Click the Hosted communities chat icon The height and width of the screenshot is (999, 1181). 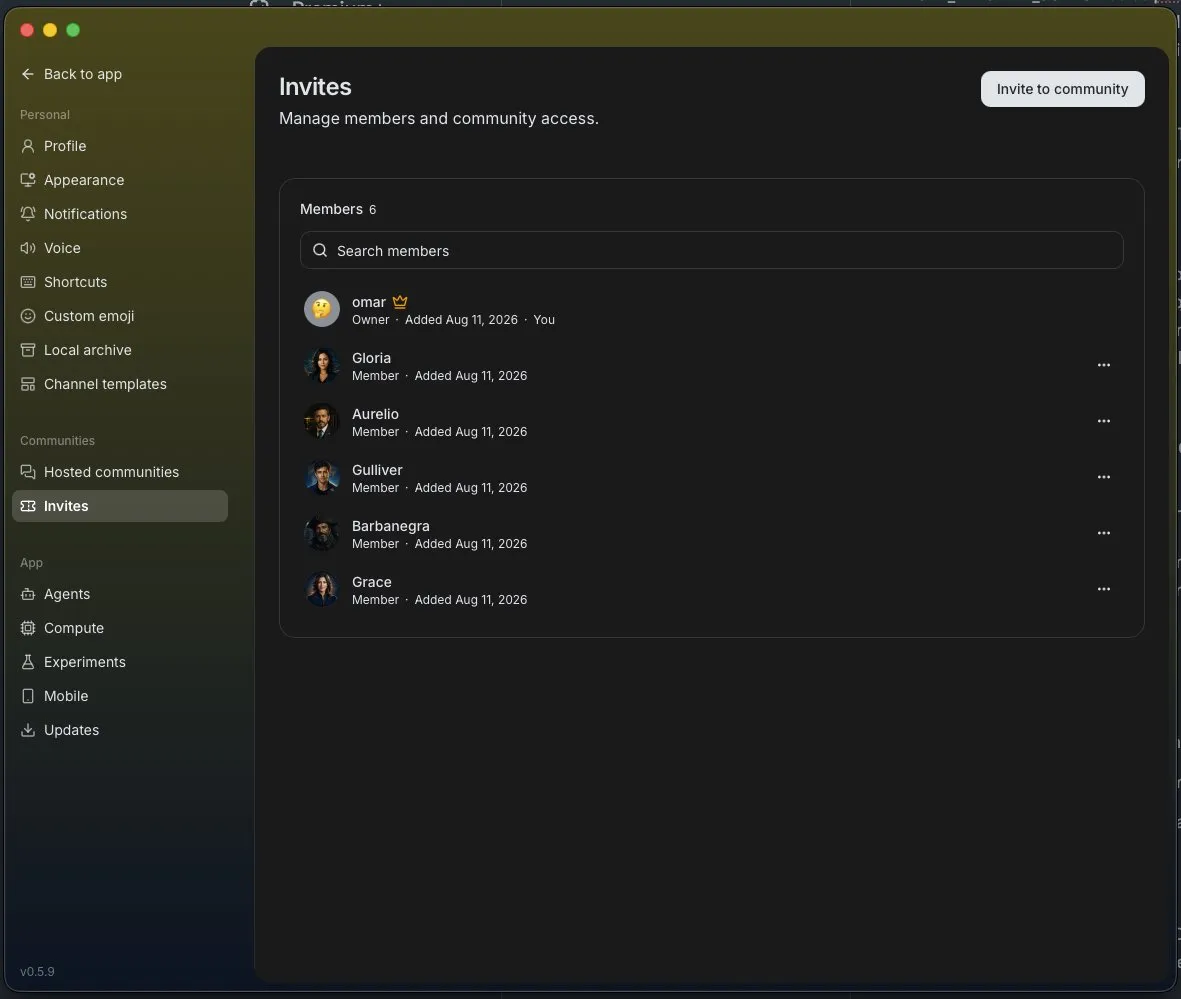[x=28, y=472]
